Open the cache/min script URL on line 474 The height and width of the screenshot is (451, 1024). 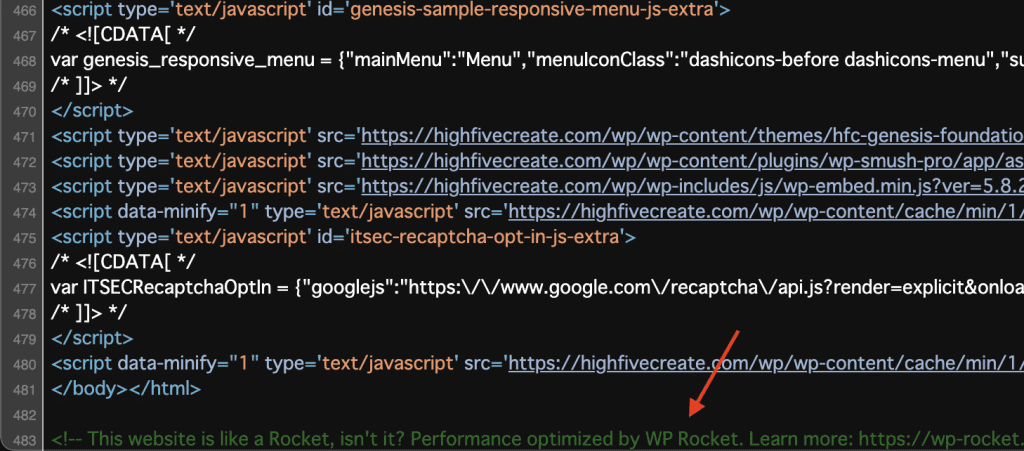[x=766, y=212]
